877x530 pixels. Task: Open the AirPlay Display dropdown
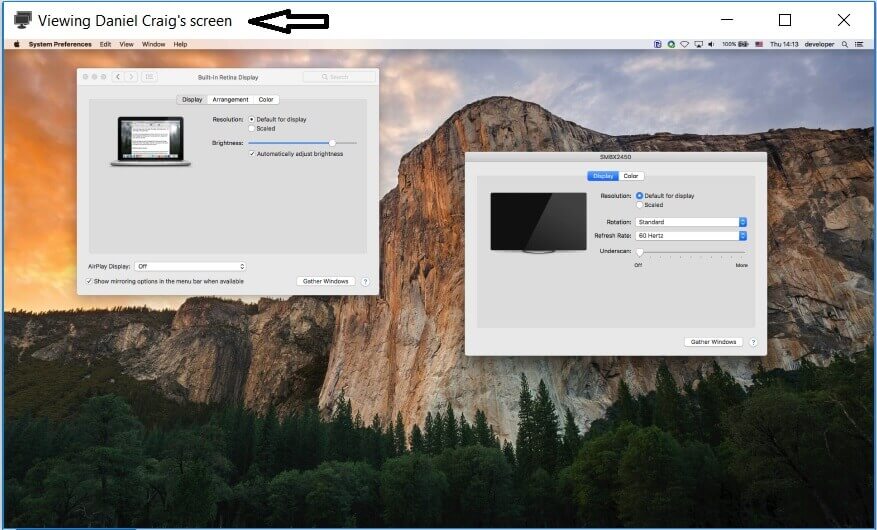190,267
